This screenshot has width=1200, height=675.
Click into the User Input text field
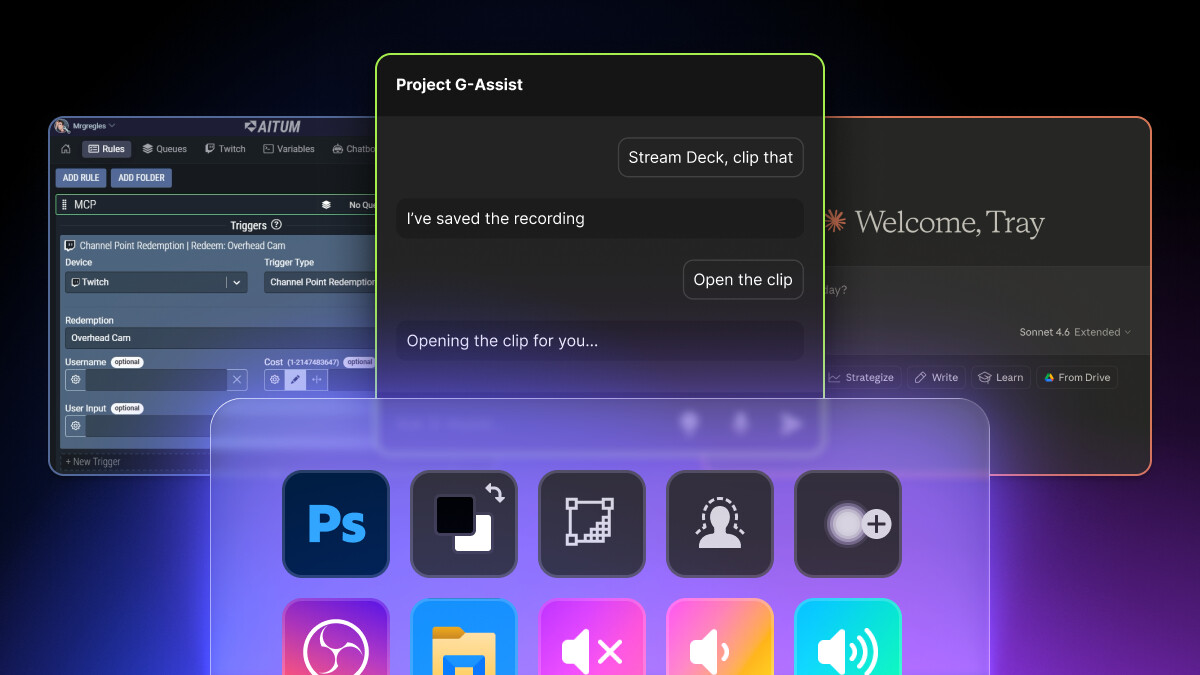coord(148,426)
